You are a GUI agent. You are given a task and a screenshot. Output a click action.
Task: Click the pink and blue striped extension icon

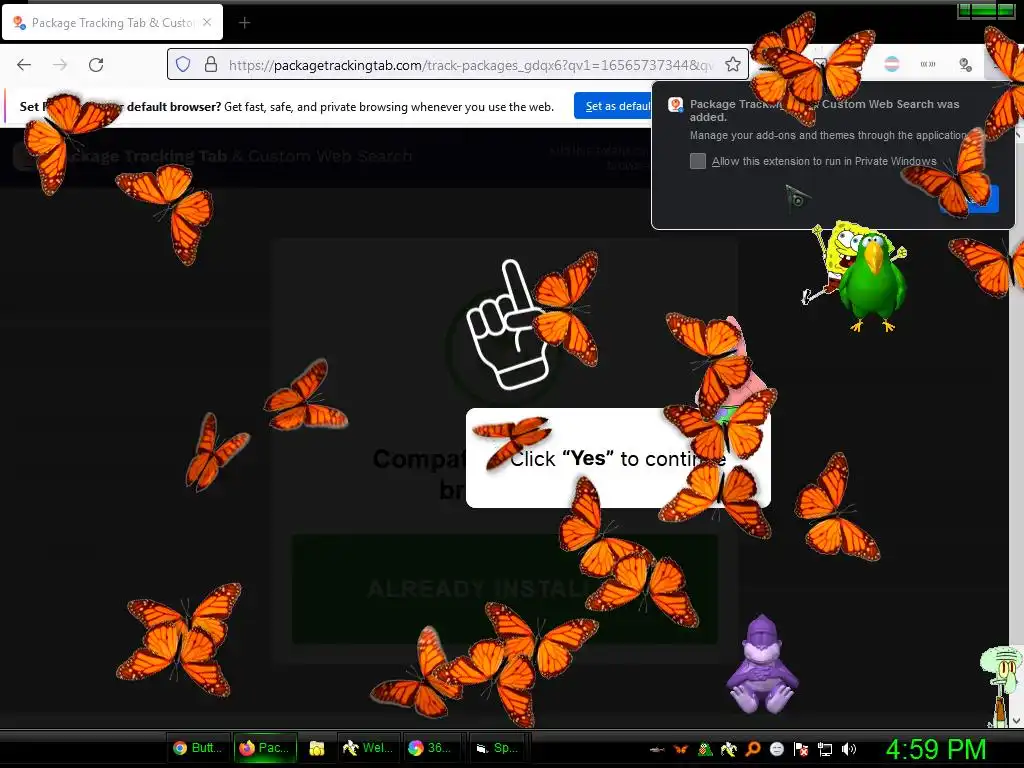[892, 64]
